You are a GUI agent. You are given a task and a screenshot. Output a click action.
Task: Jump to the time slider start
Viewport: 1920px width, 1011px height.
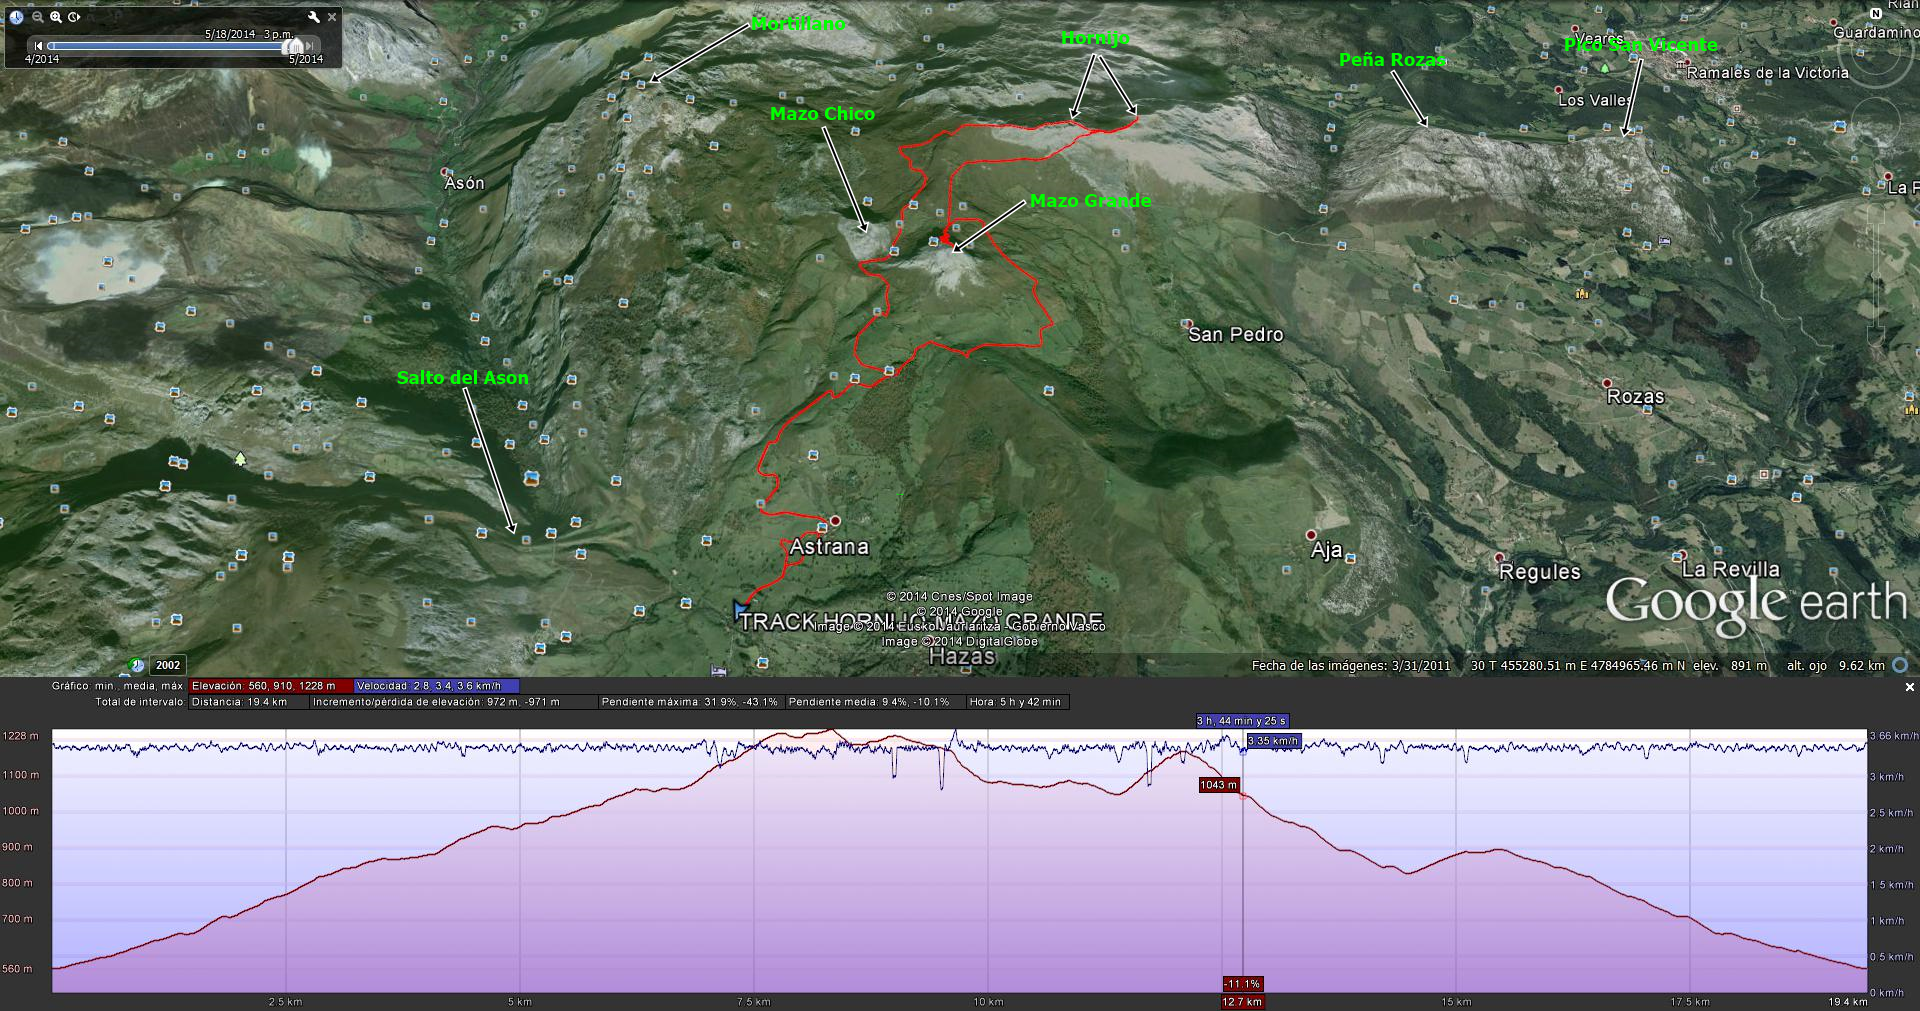tap(38, 46)
